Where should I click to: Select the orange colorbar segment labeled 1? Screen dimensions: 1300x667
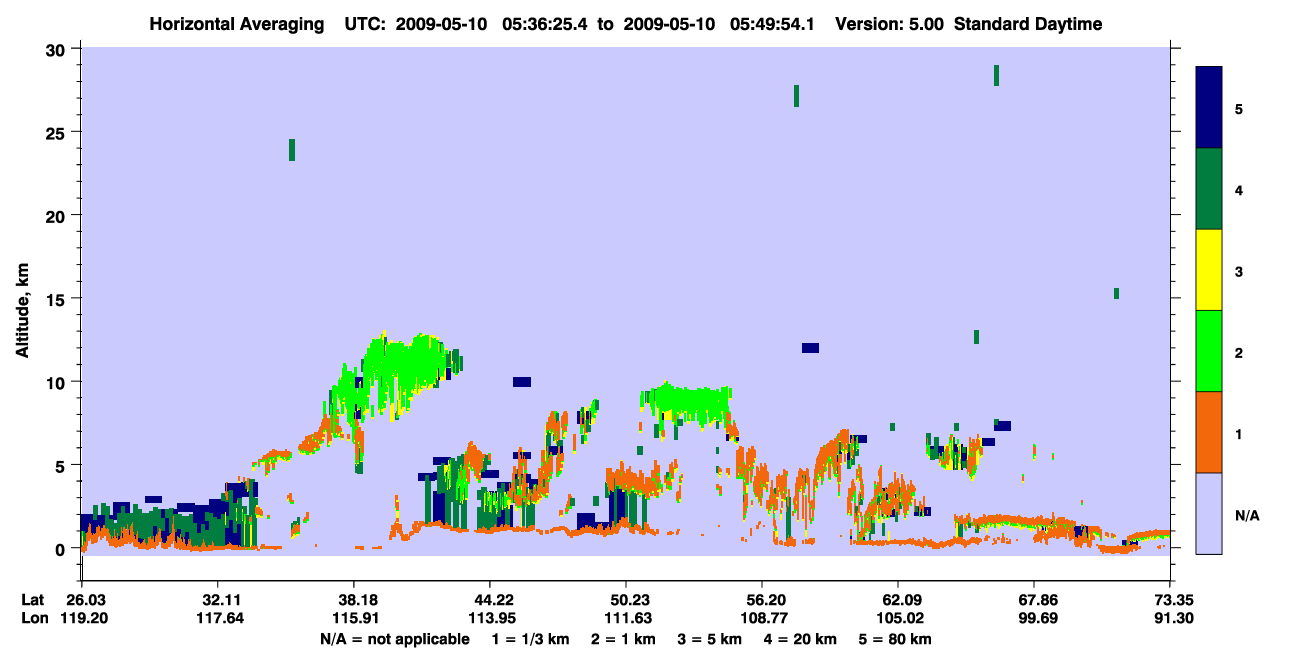point(1209,432)
